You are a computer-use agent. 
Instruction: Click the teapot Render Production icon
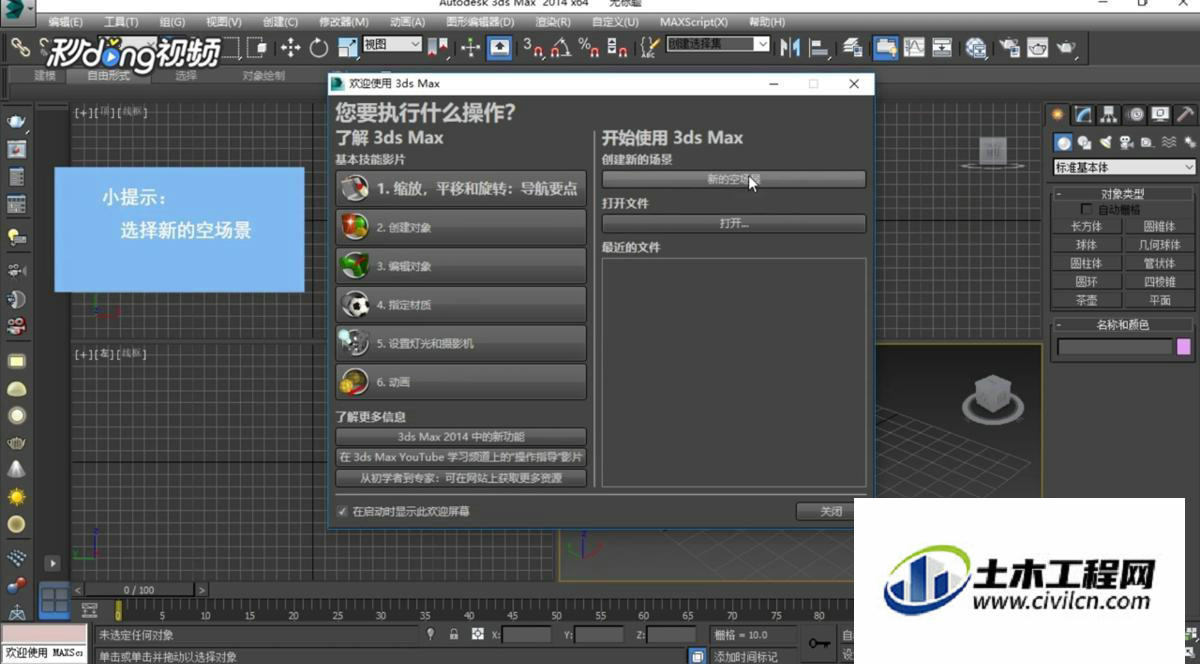click(1066, 47)
